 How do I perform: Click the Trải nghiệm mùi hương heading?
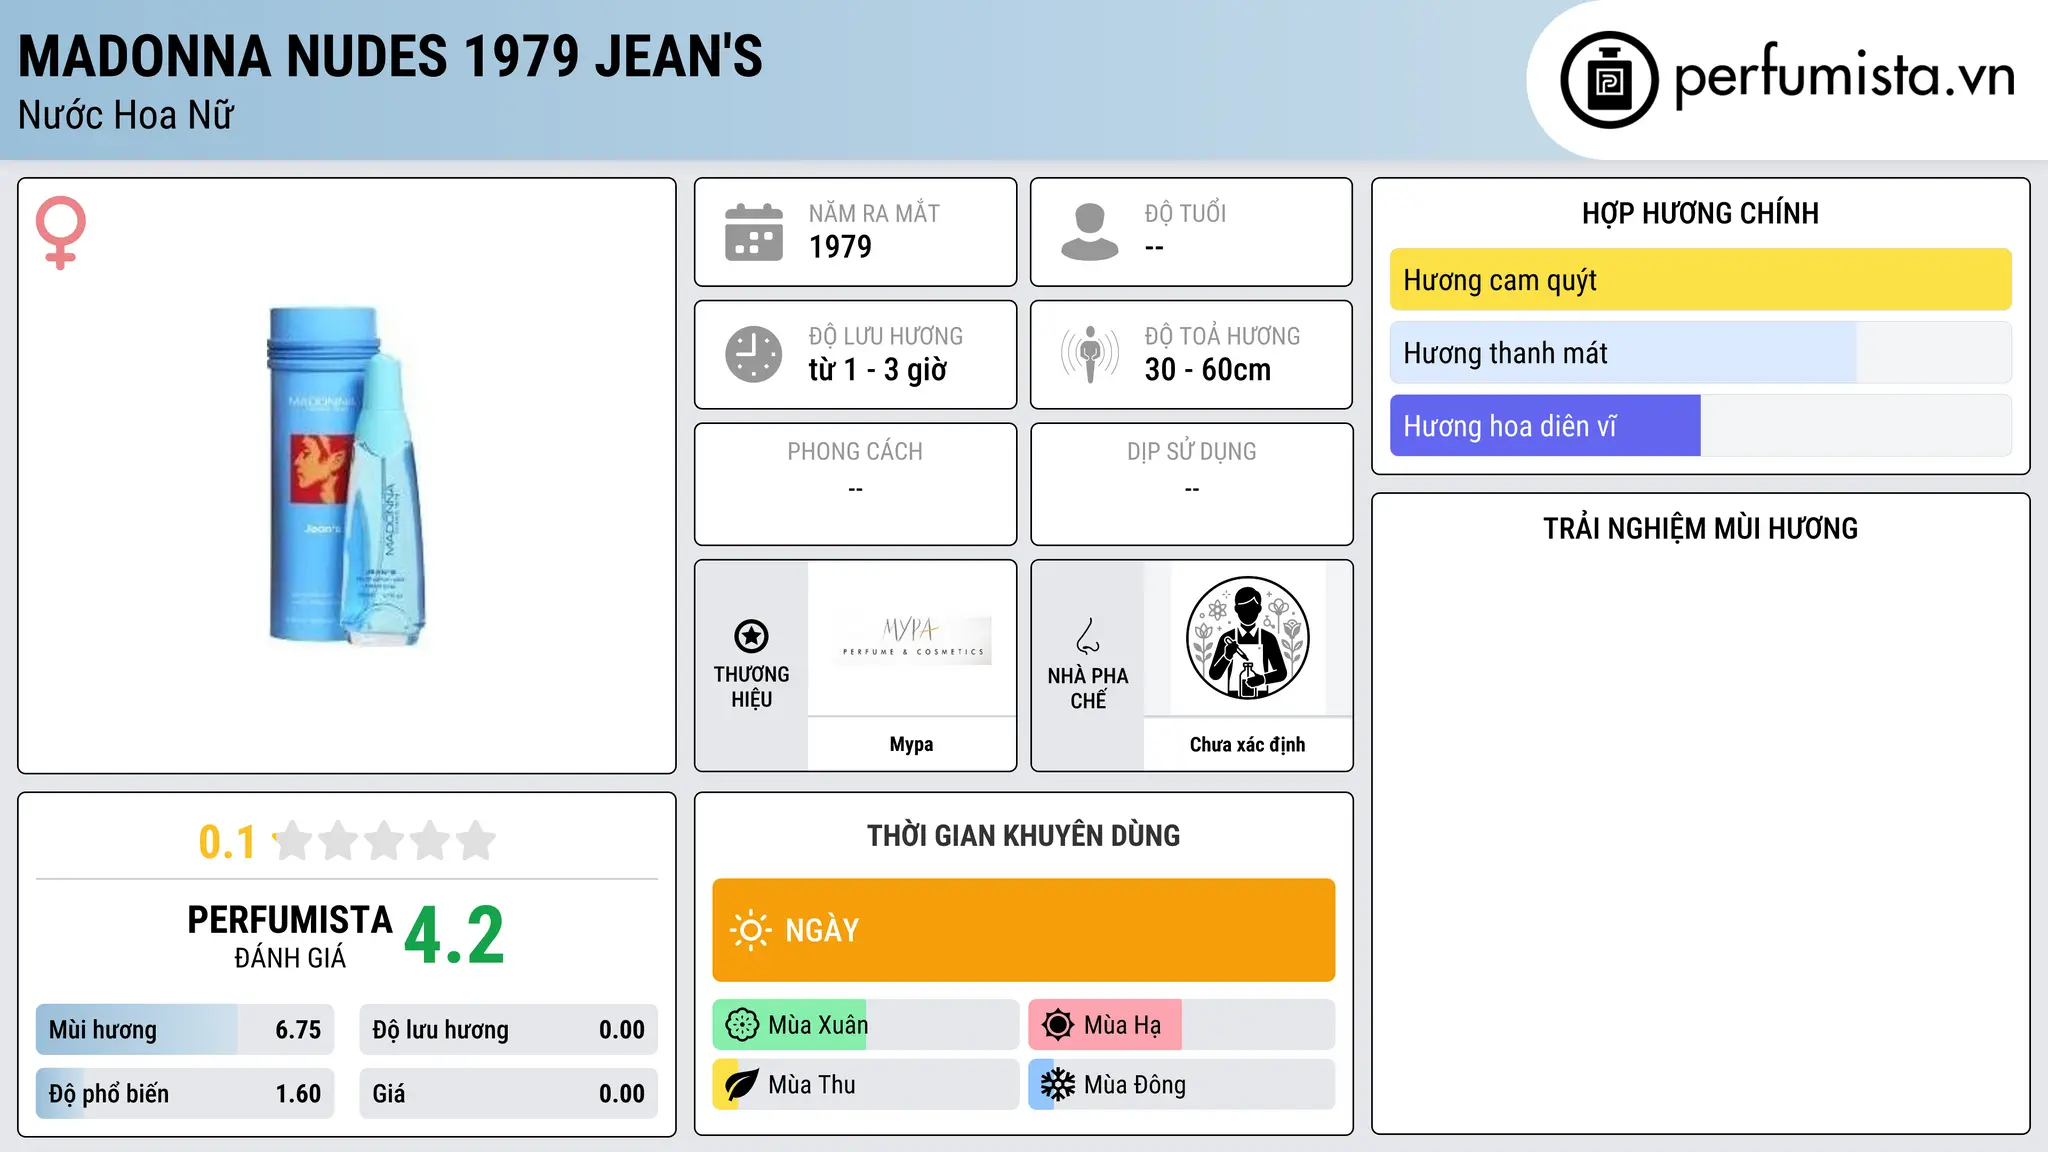[x=1701, y=529]
